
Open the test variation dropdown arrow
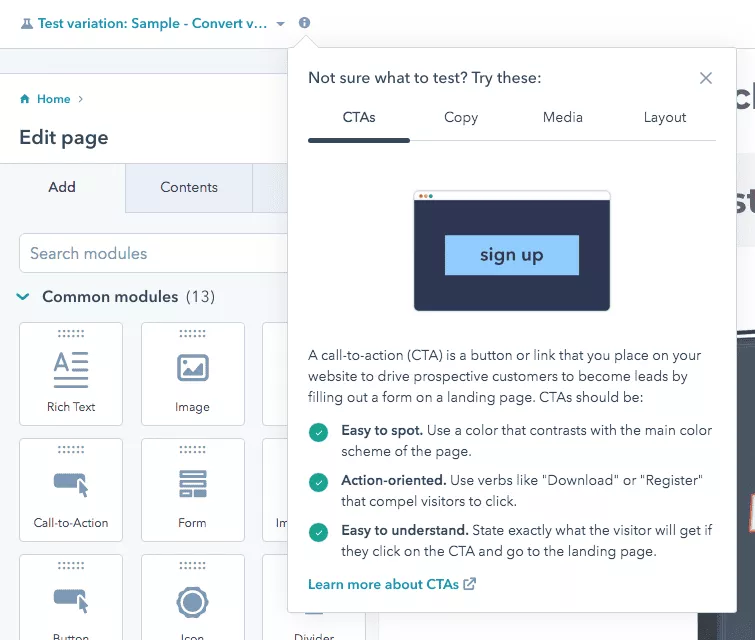[x=281, y=24]
